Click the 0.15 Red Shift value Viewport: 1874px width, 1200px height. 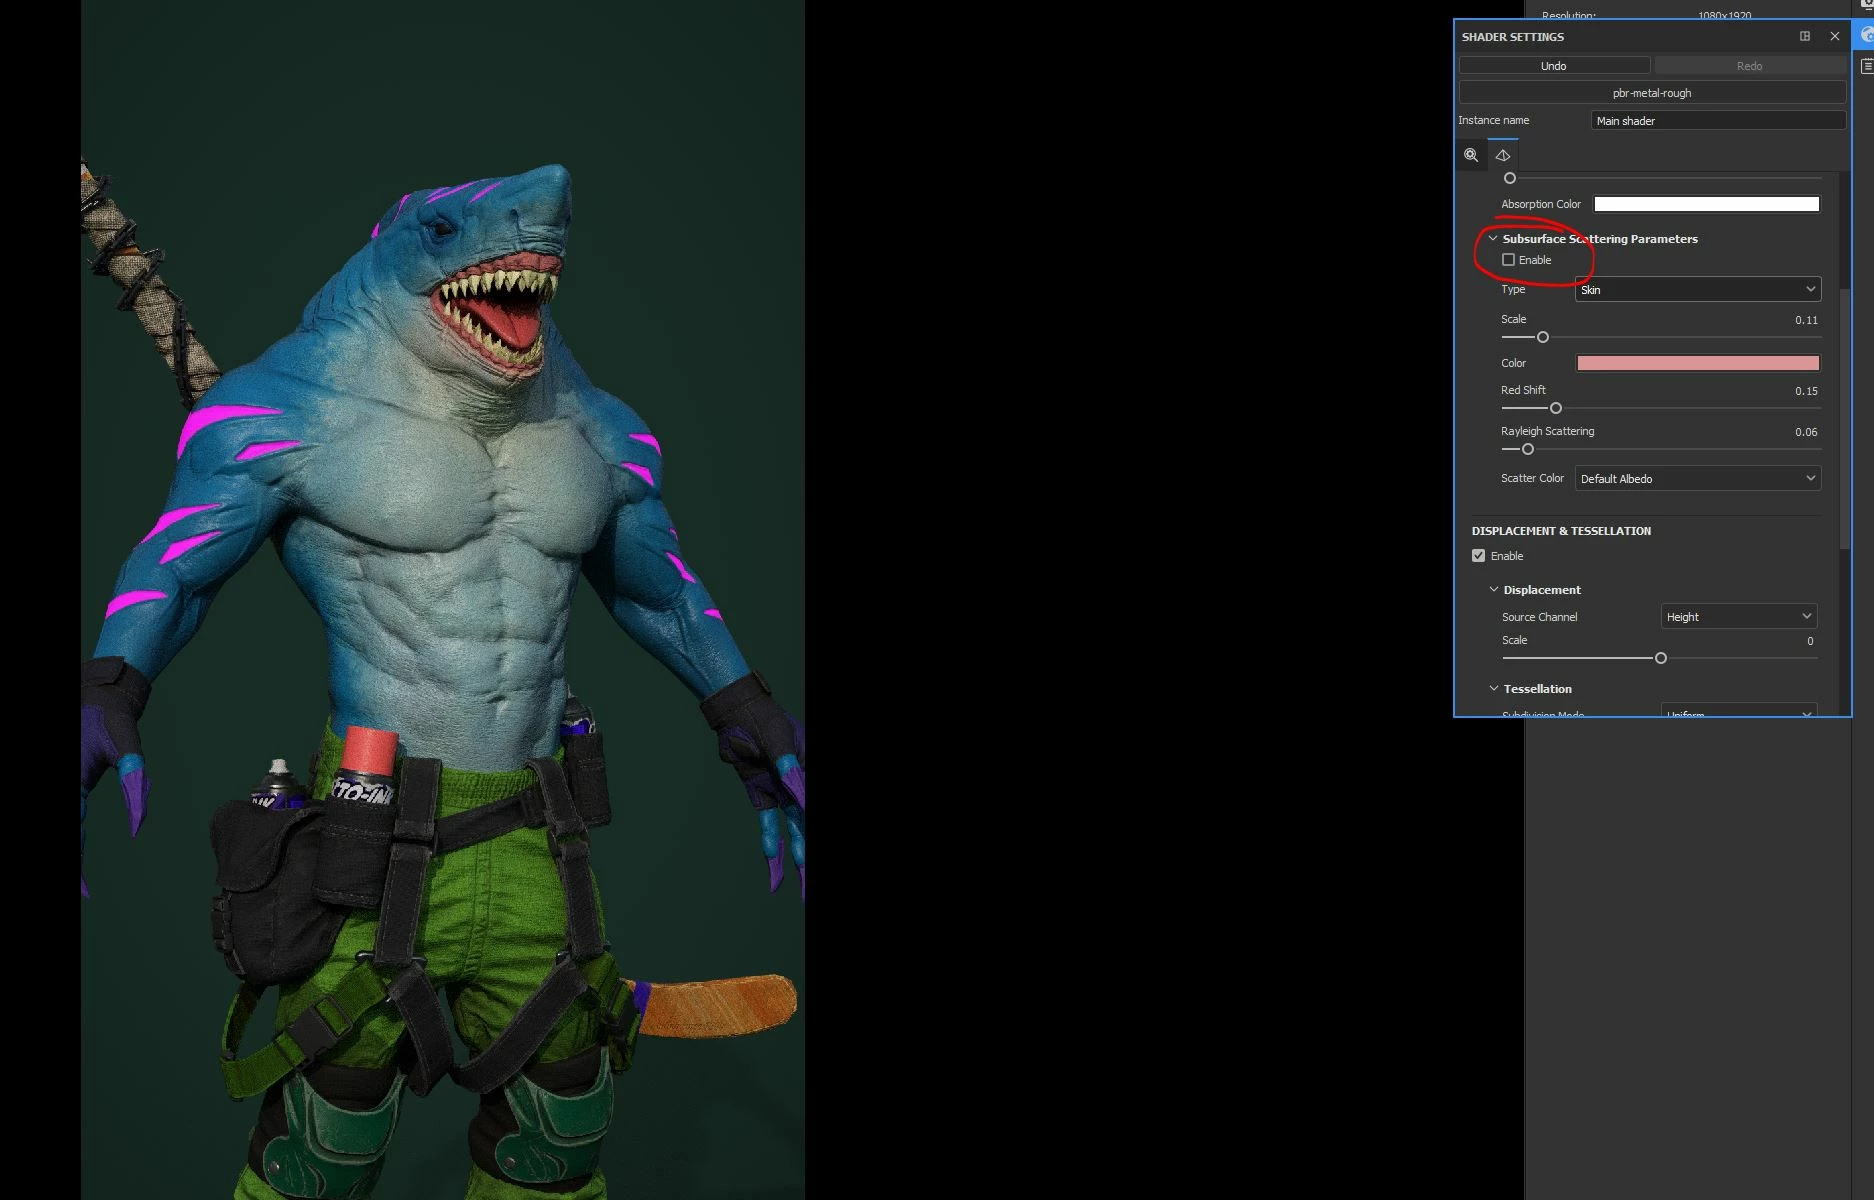[x=1806, y=391]
